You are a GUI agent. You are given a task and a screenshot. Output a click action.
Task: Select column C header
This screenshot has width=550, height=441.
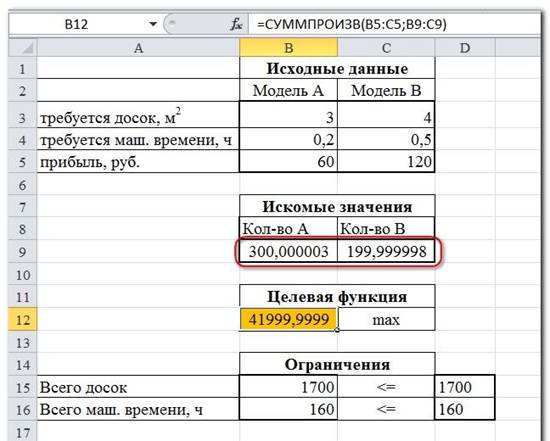point(386,47)
